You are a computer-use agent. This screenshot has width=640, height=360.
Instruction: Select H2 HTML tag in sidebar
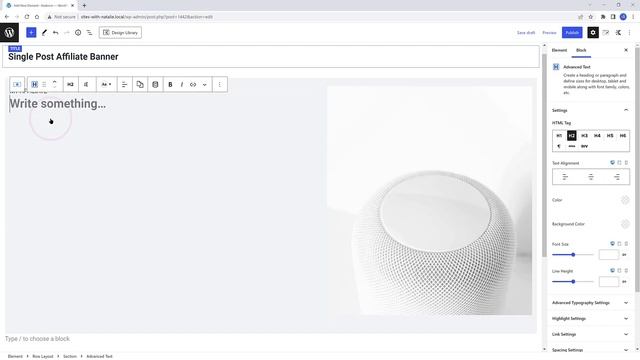[572, 136]
